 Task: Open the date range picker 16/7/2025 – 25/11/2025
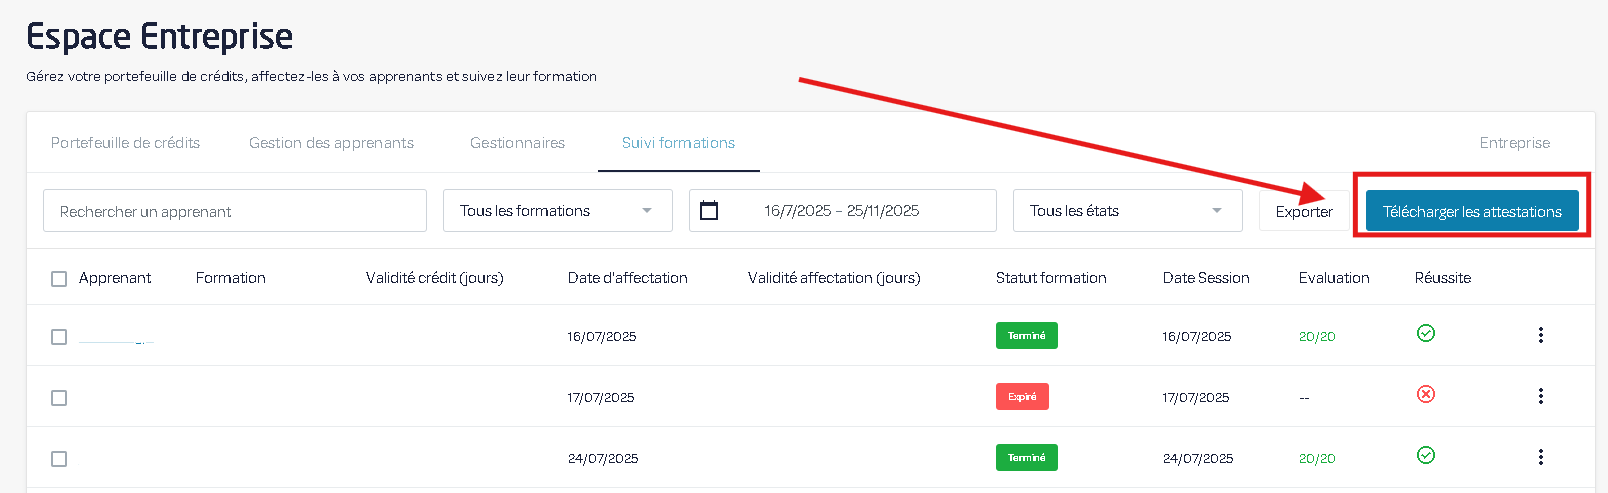pyautogui.click(x=842, y=211)
